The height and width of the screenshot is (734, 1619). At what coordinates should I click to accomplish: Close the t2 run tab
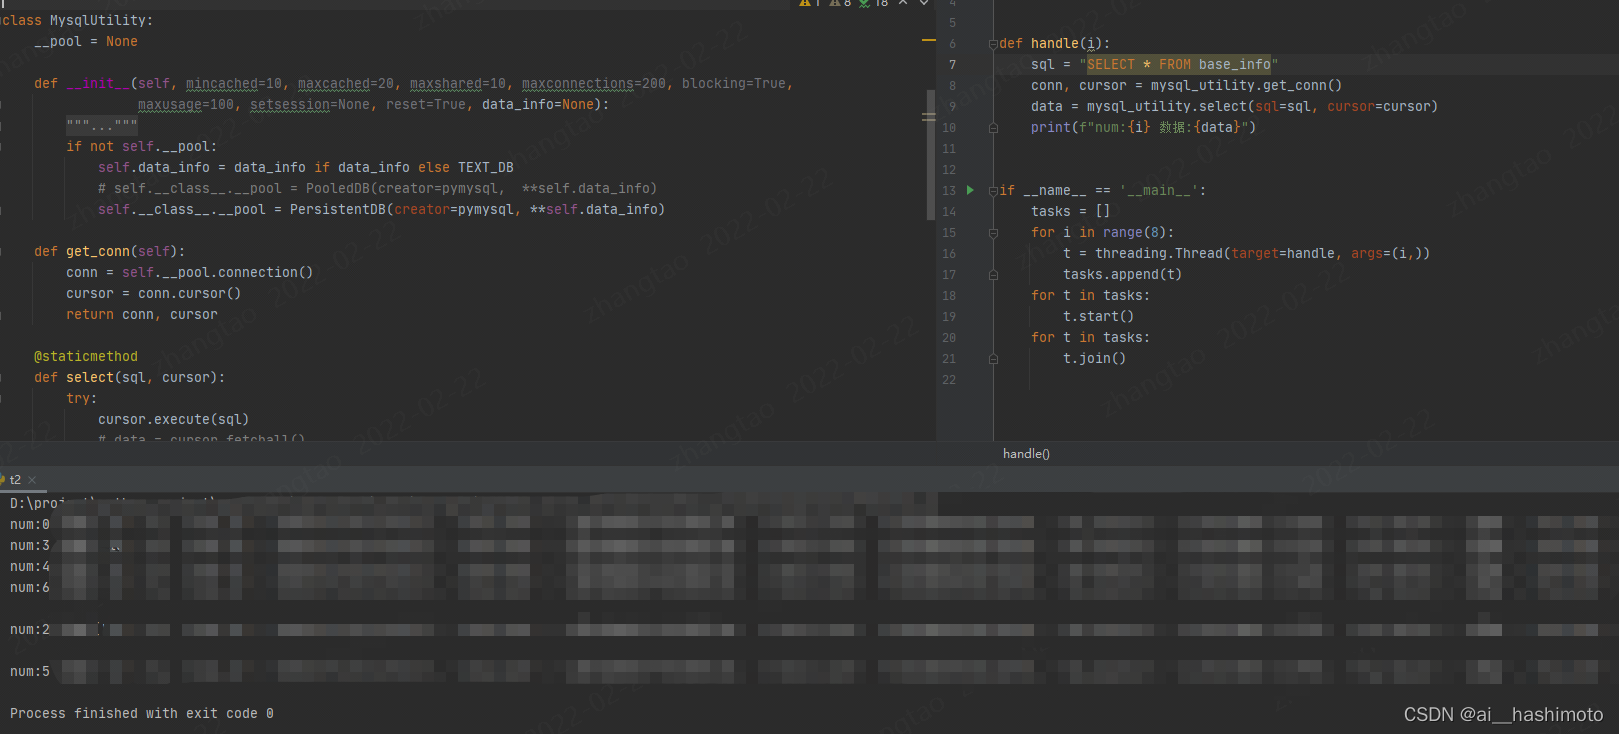(32, 480)
